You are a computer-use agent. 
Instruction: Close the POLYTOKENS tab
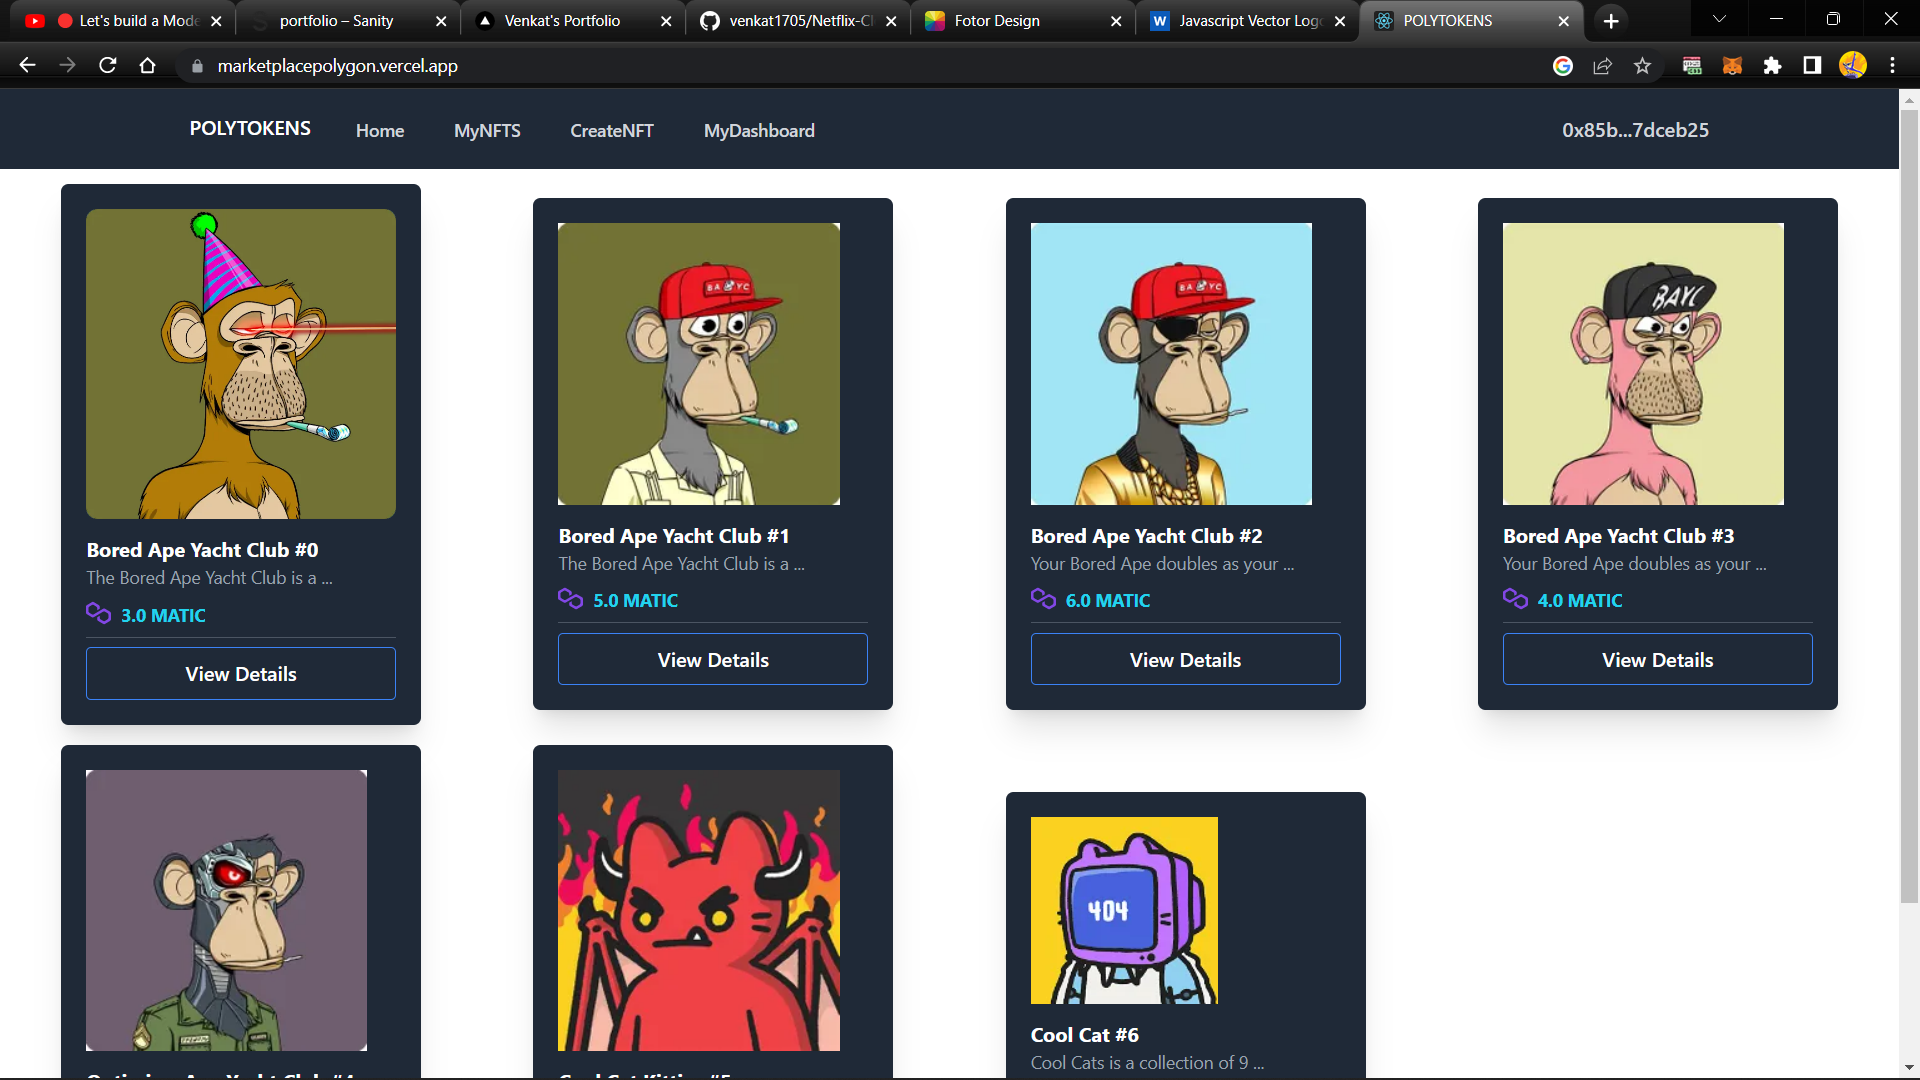pyautogui.click(x=1564, y=21)
